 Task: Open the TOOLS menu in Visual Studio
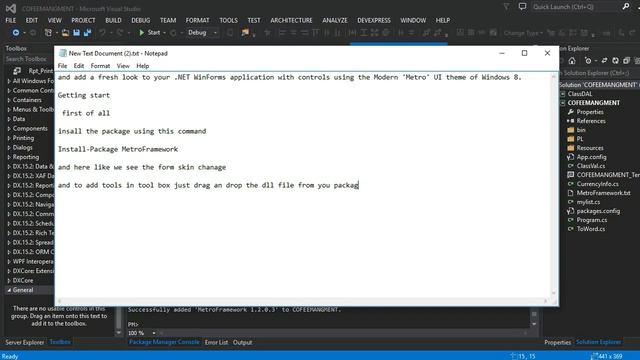228,20
